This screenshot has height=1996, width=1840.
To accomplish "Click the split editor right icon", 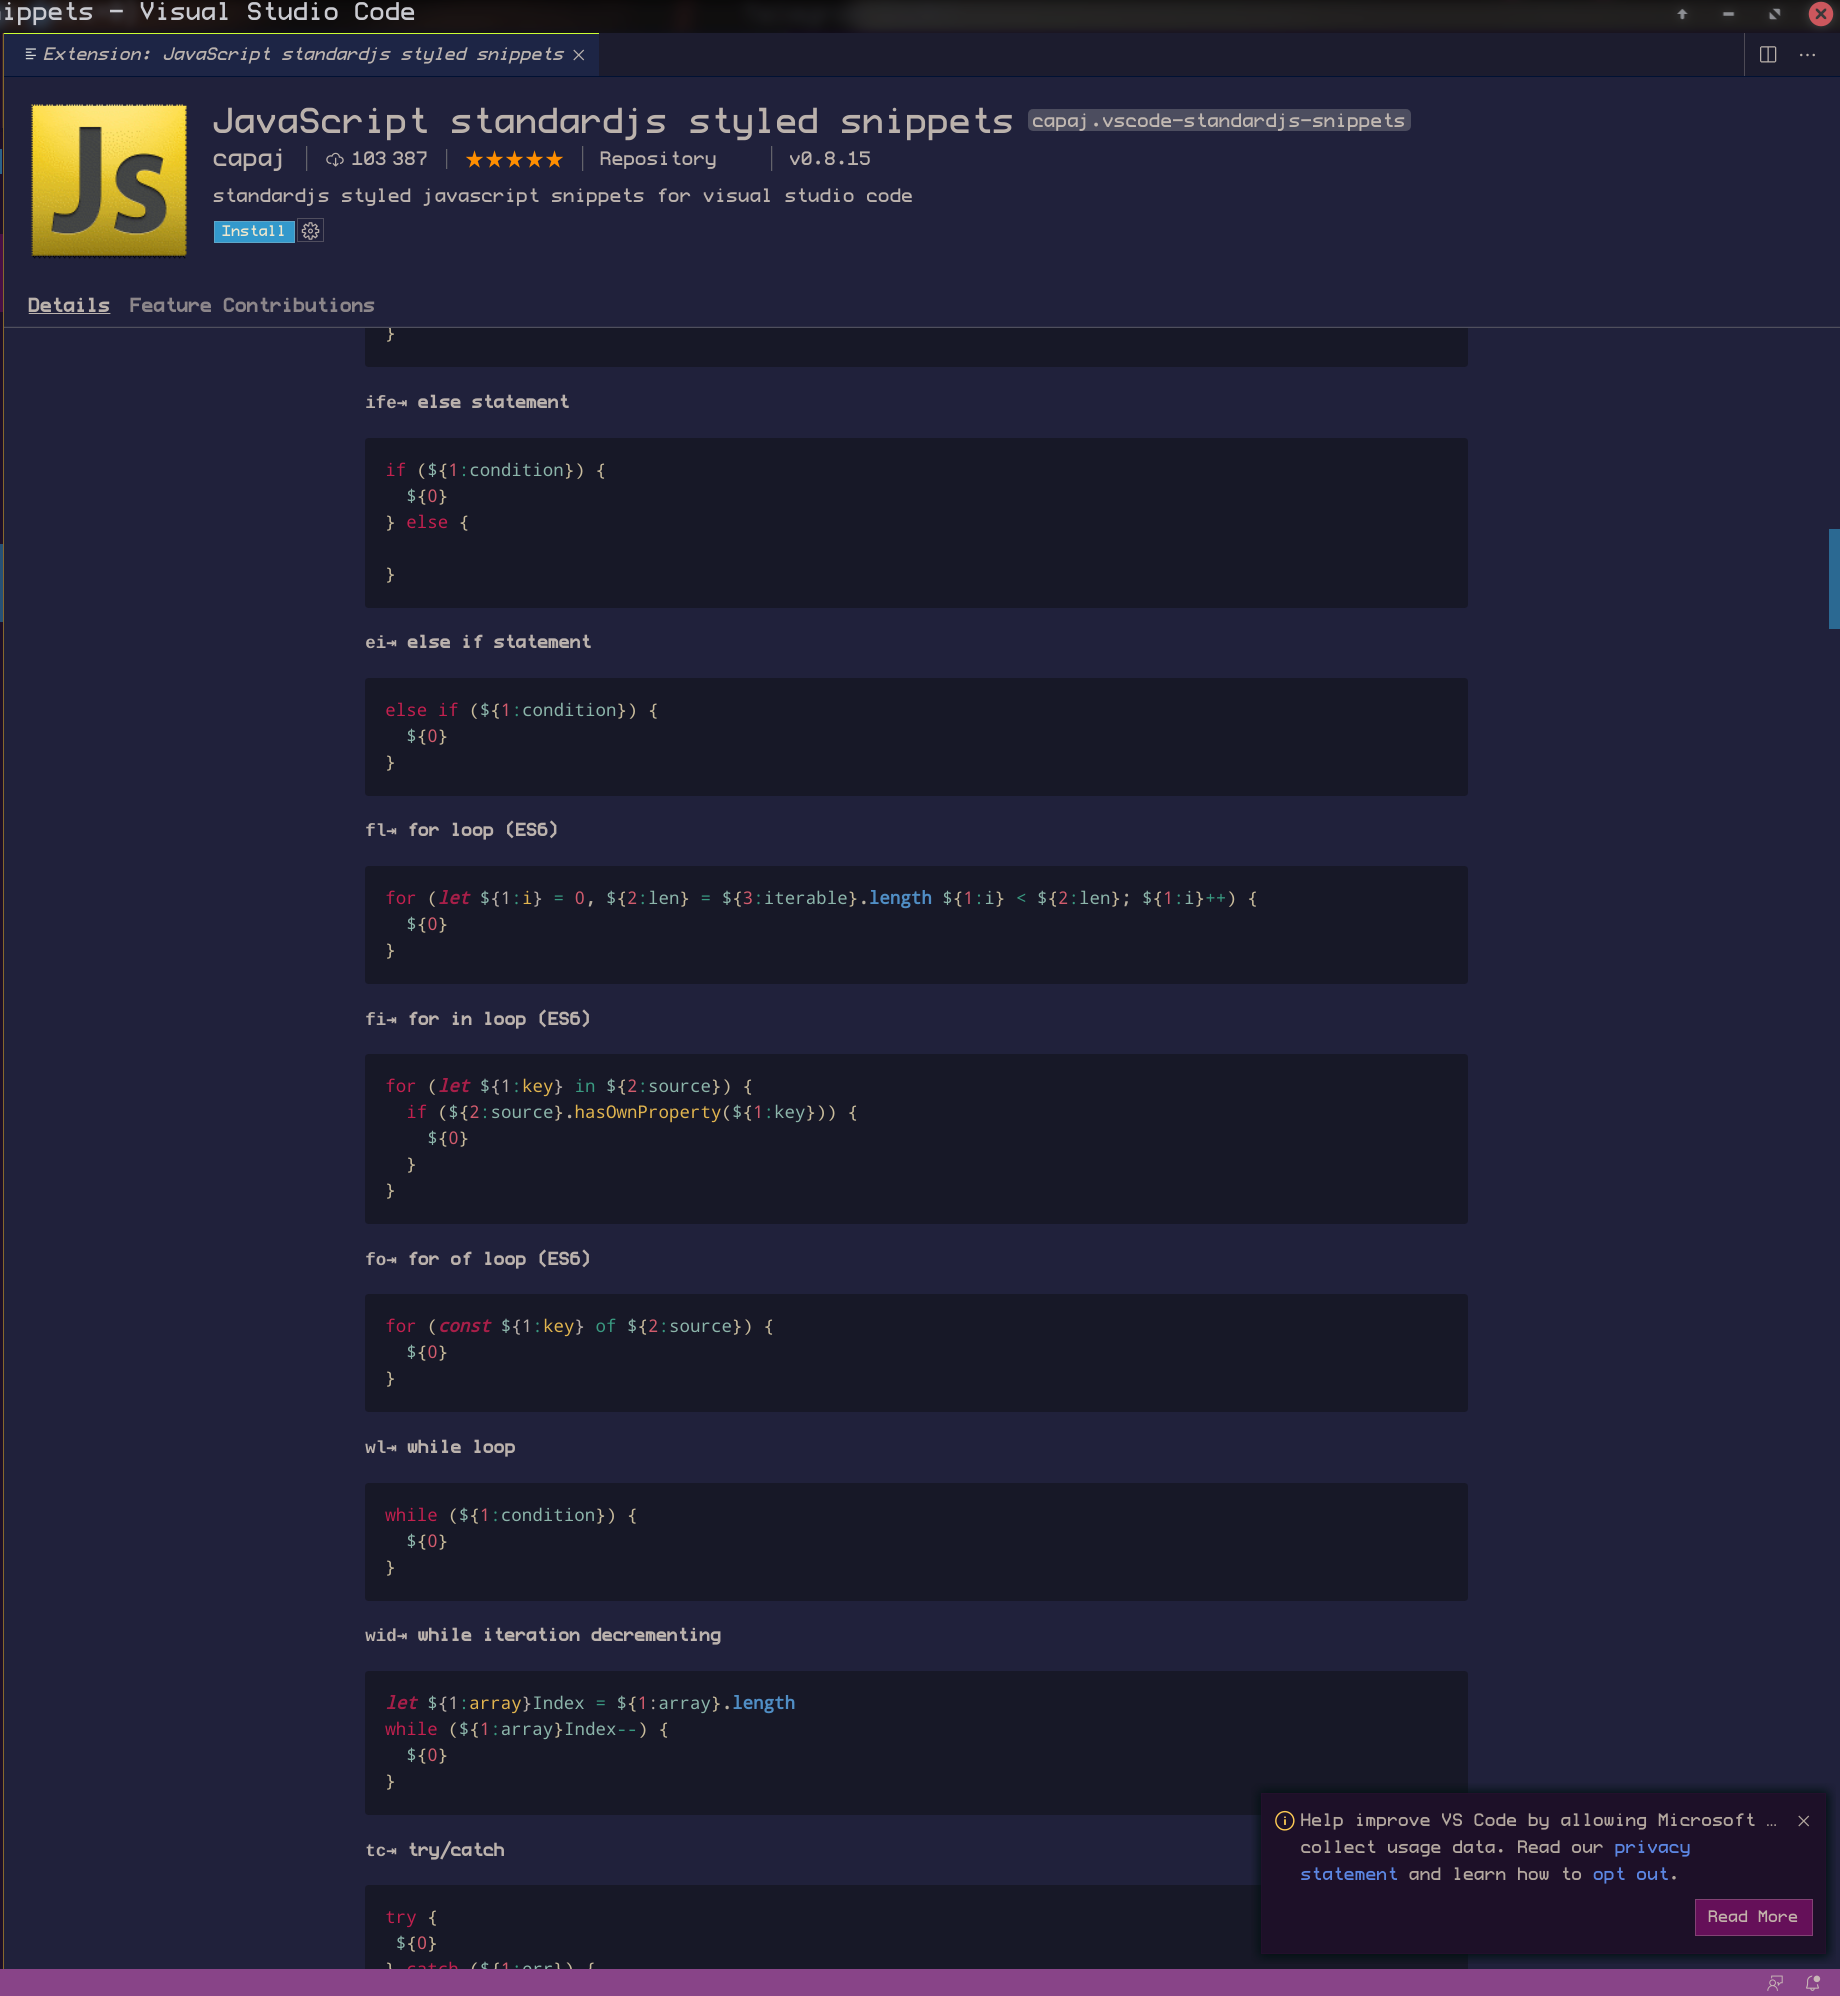I will 1768,55.
